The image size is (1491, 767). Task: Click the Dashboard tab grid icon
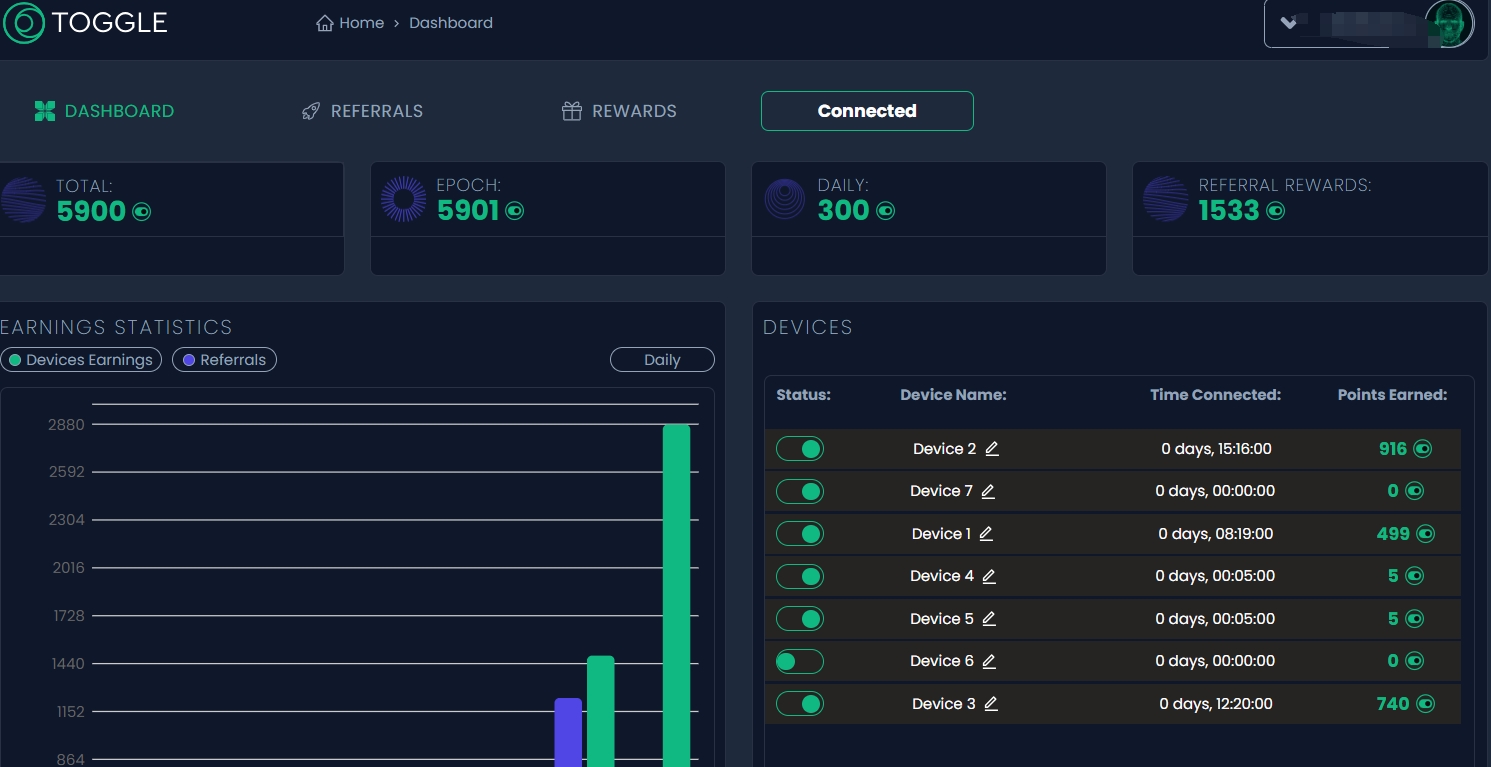(45, 111)
